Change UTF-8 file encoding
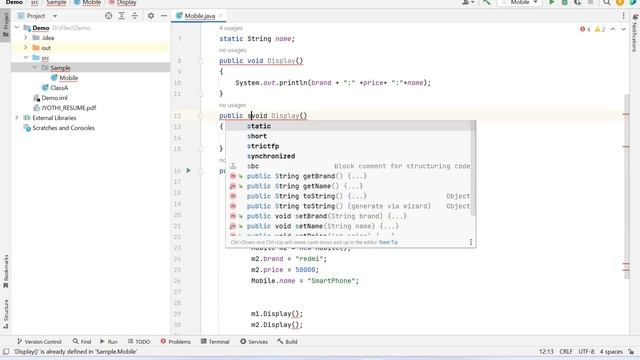Image resolution: width=640 pixels, height=360 pixels. pos(586,352)
